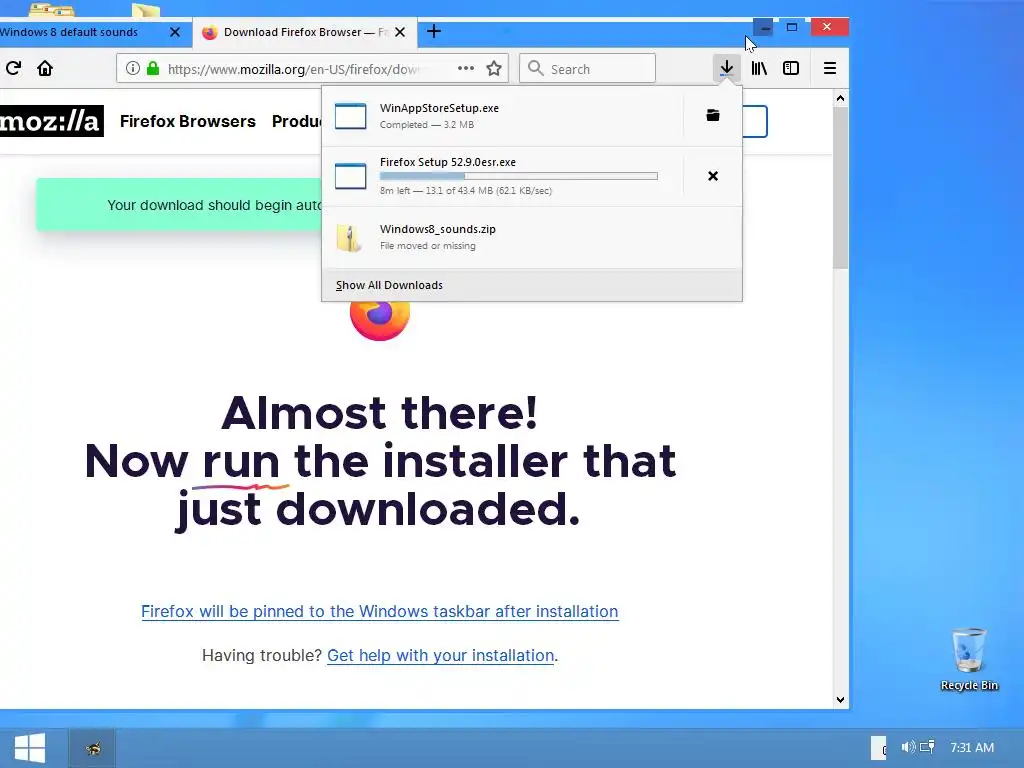Minimize the Firefox window

tap(763, 27)
